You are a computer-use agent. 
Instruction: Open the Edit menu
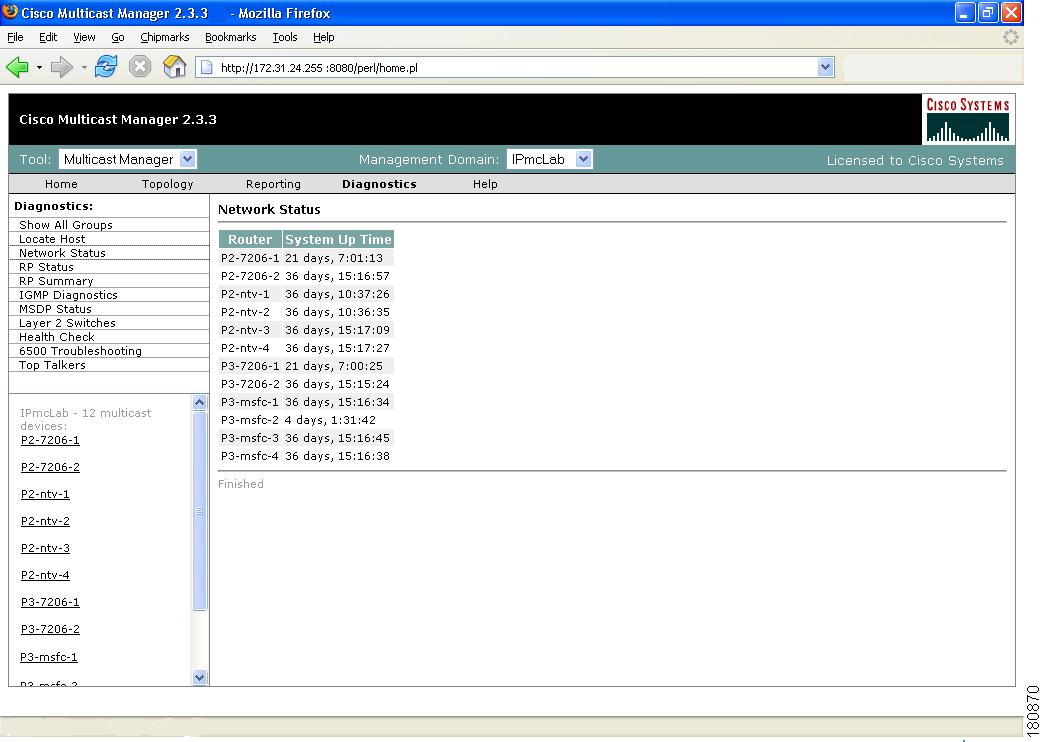(x=48, y=37)
